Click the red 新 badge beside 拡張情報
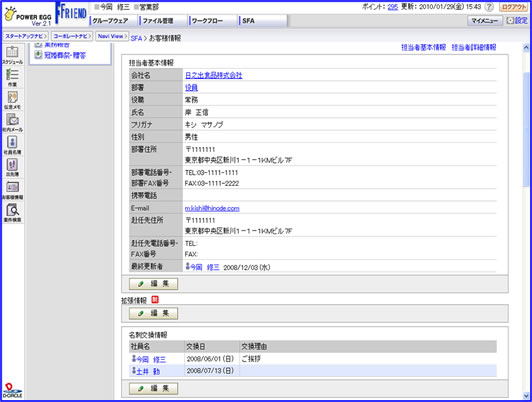 (x=154, y=300)
